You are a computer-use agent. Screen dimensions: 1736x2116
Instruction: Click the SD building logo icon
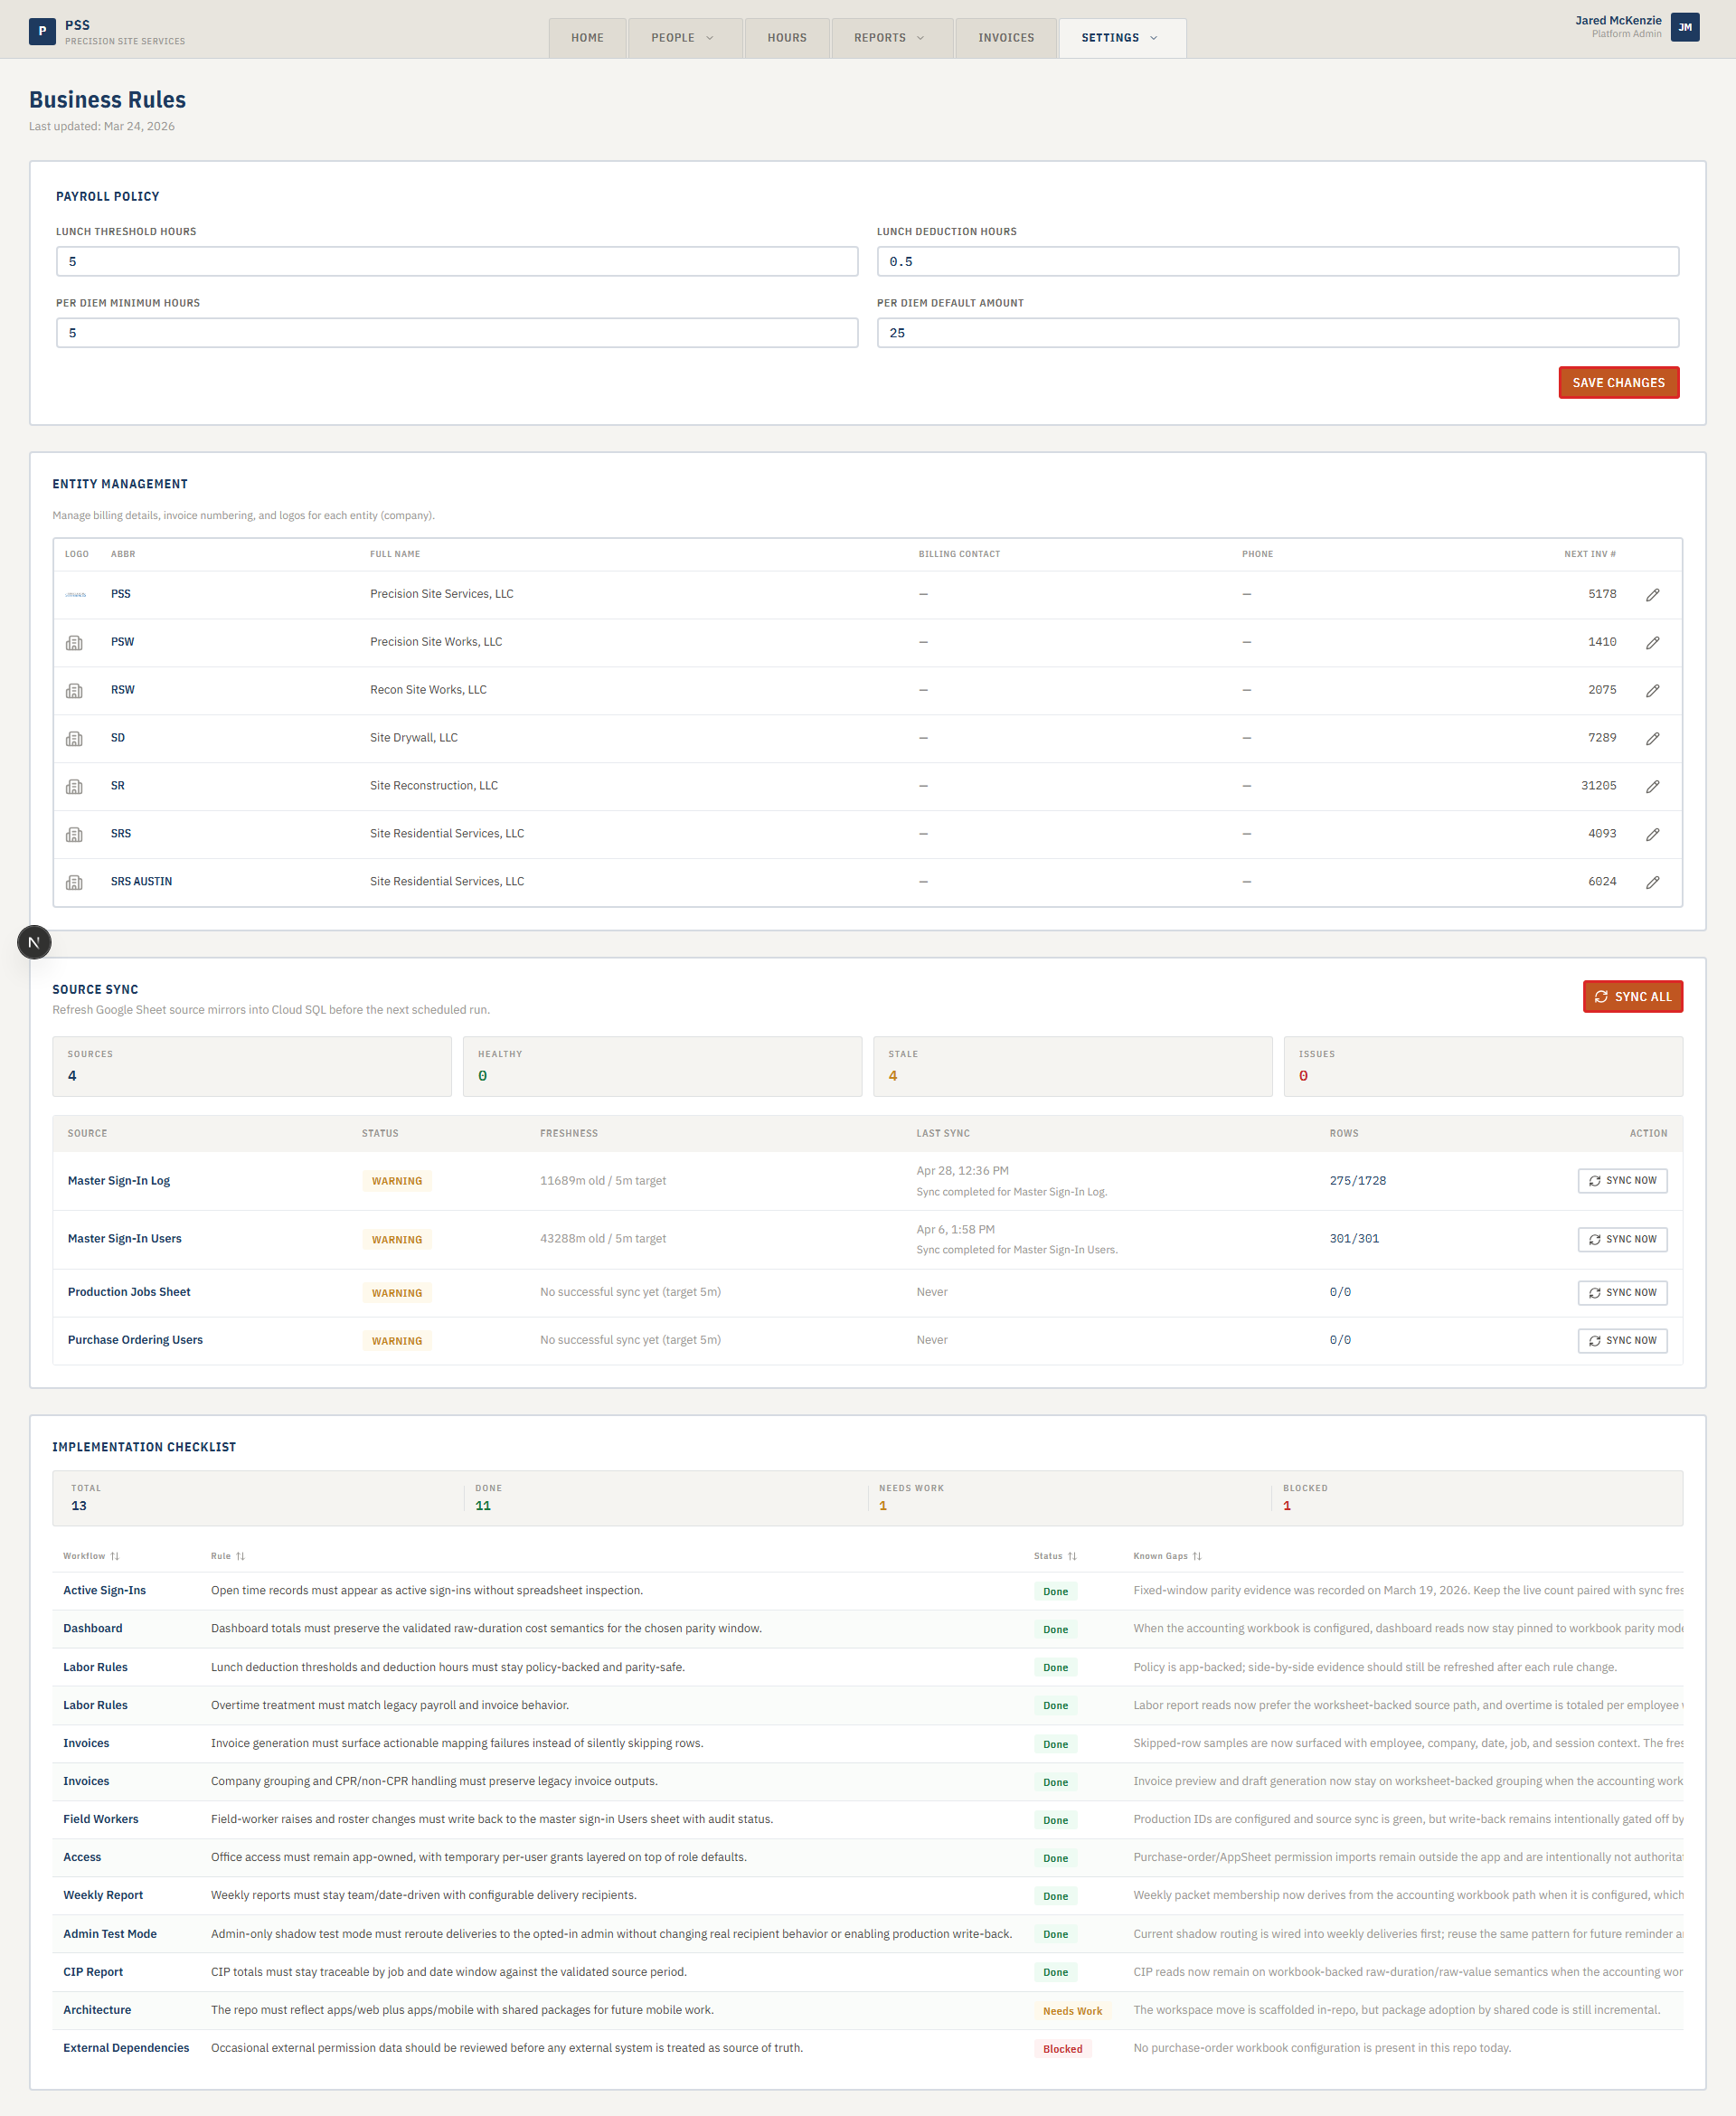pyautogui.click(x=74, y=739)
